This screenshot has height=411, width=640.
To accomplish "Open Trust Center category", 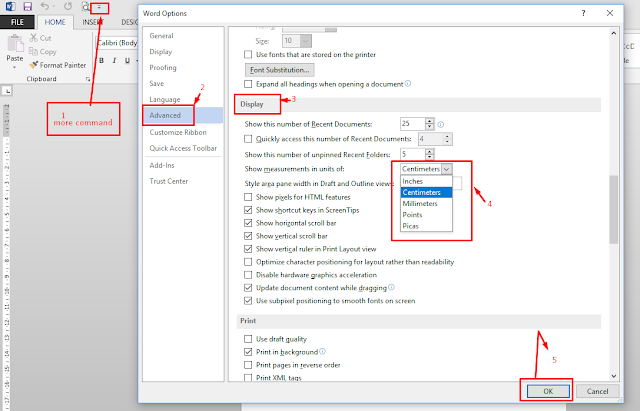I will pos(169,181).
